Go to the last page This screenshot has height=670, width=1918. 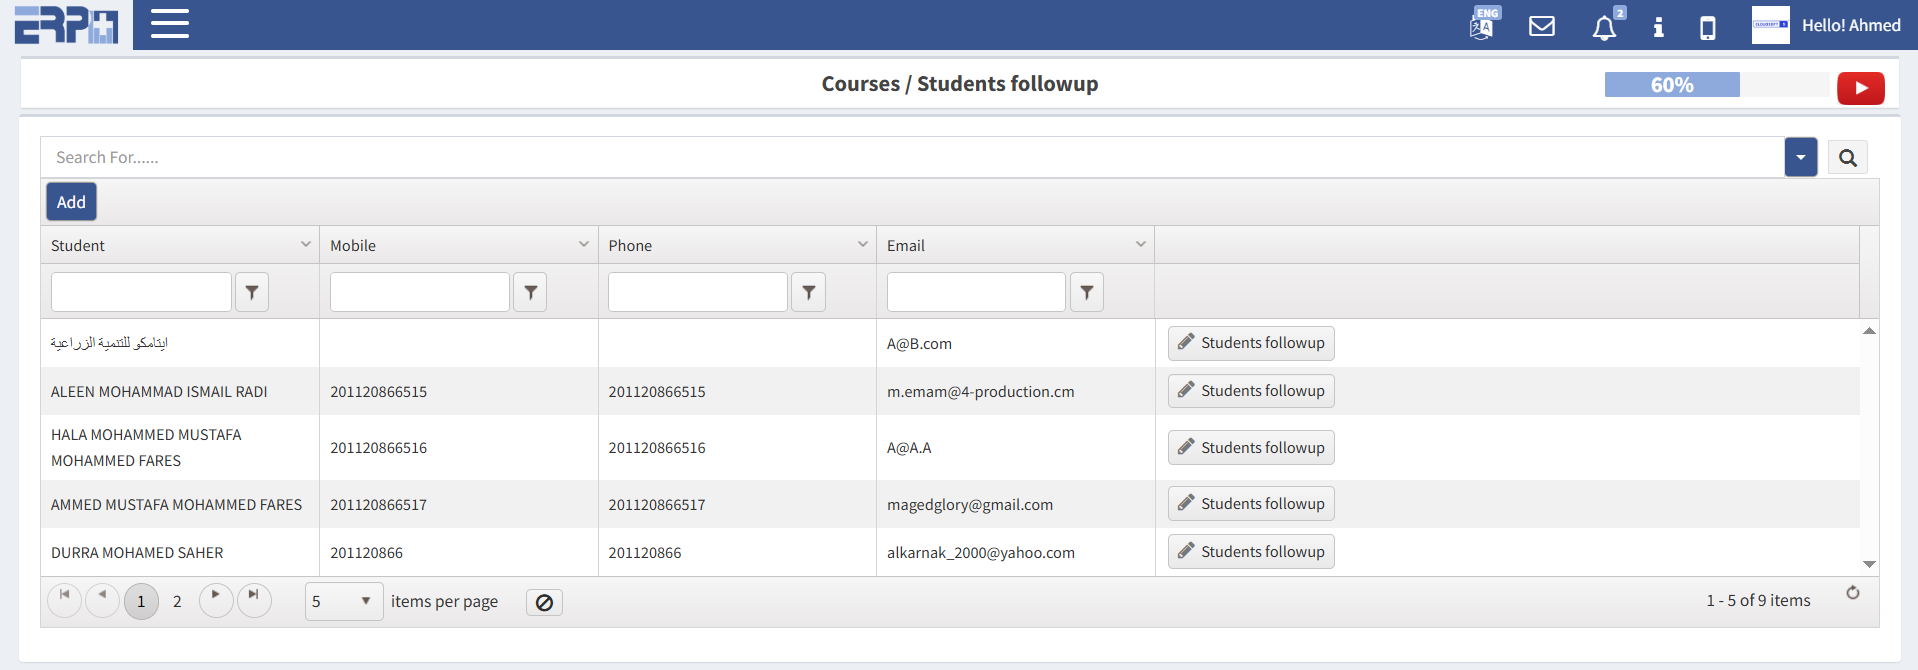[x=254, y=600]
